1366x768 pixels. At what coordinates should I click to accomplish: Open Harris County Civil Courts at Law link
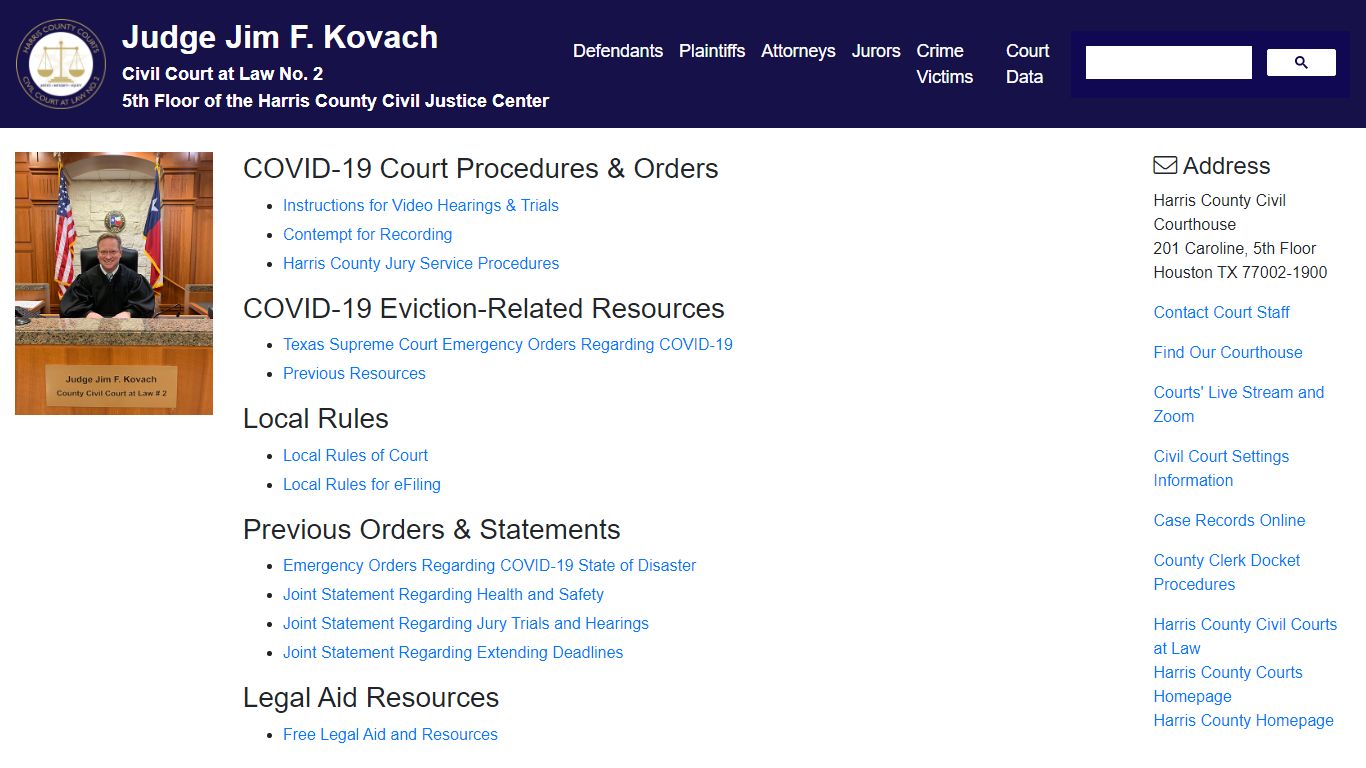1245,636
